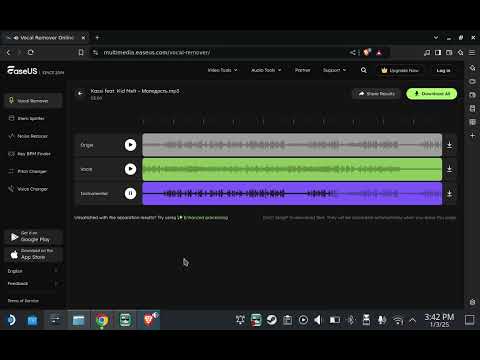Seek within the gray Origin waveform

click(292, 145)
